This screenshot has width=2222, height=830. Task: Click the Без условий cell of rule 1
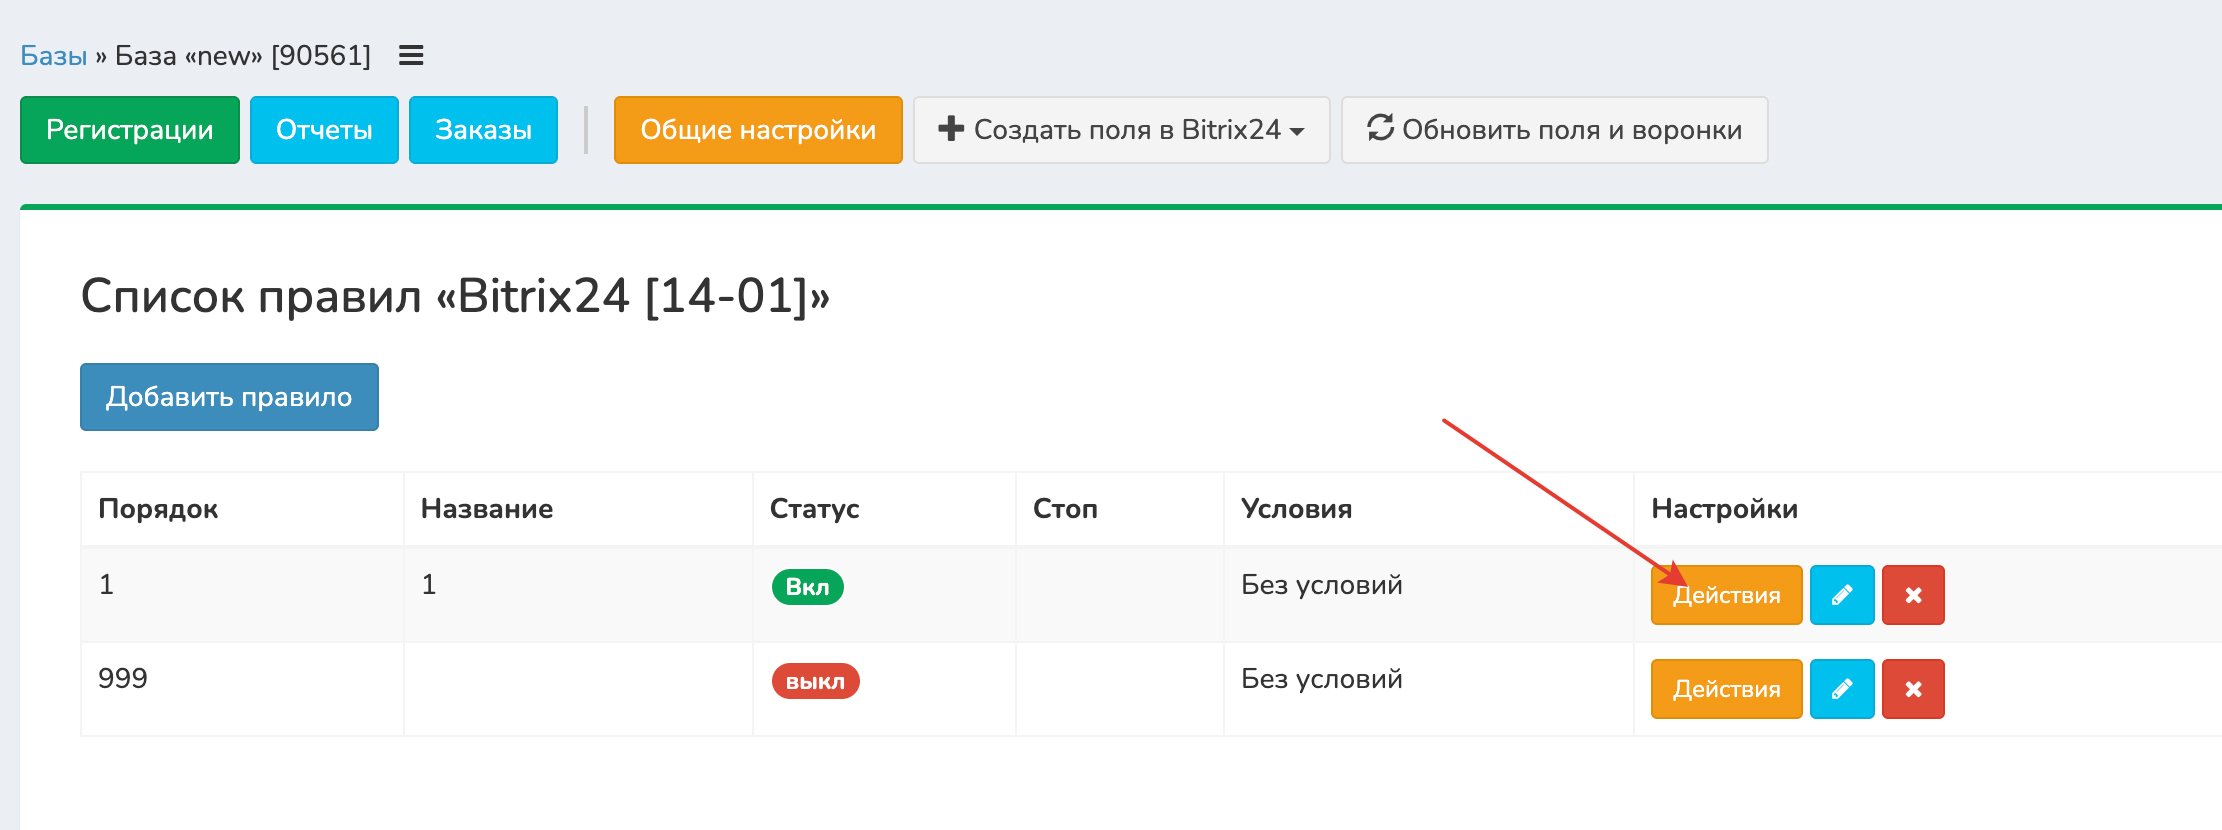pos(1321,585)
